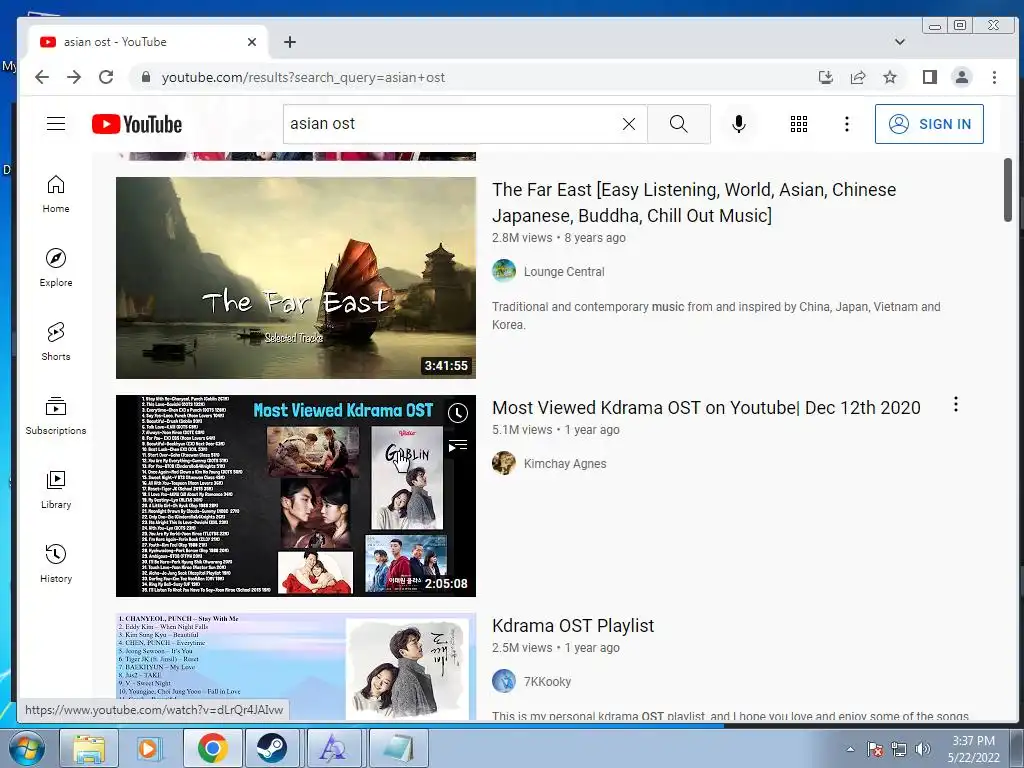Start voice search with microphone icon
1024x768 pixels.
pyautogui.click(x=739, y=124)
